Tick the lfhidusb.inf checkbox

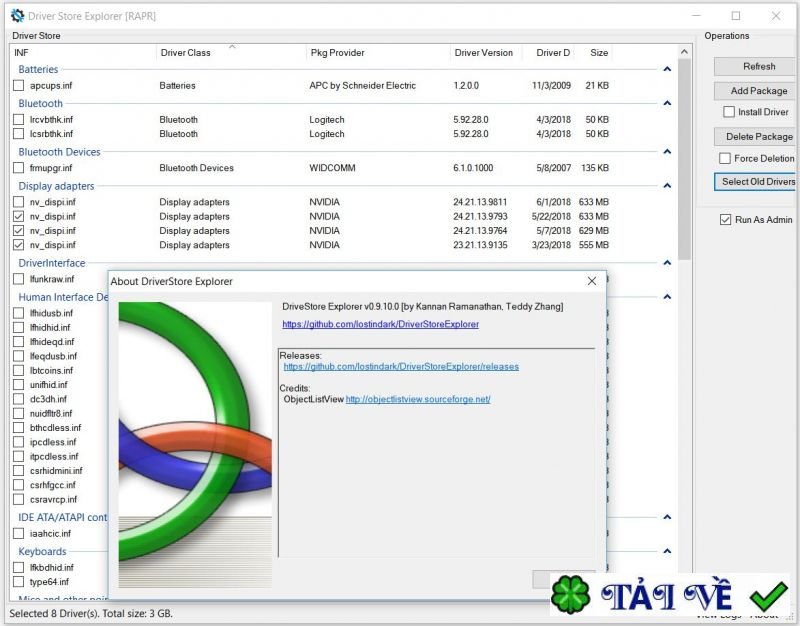[x=18, y=313]
